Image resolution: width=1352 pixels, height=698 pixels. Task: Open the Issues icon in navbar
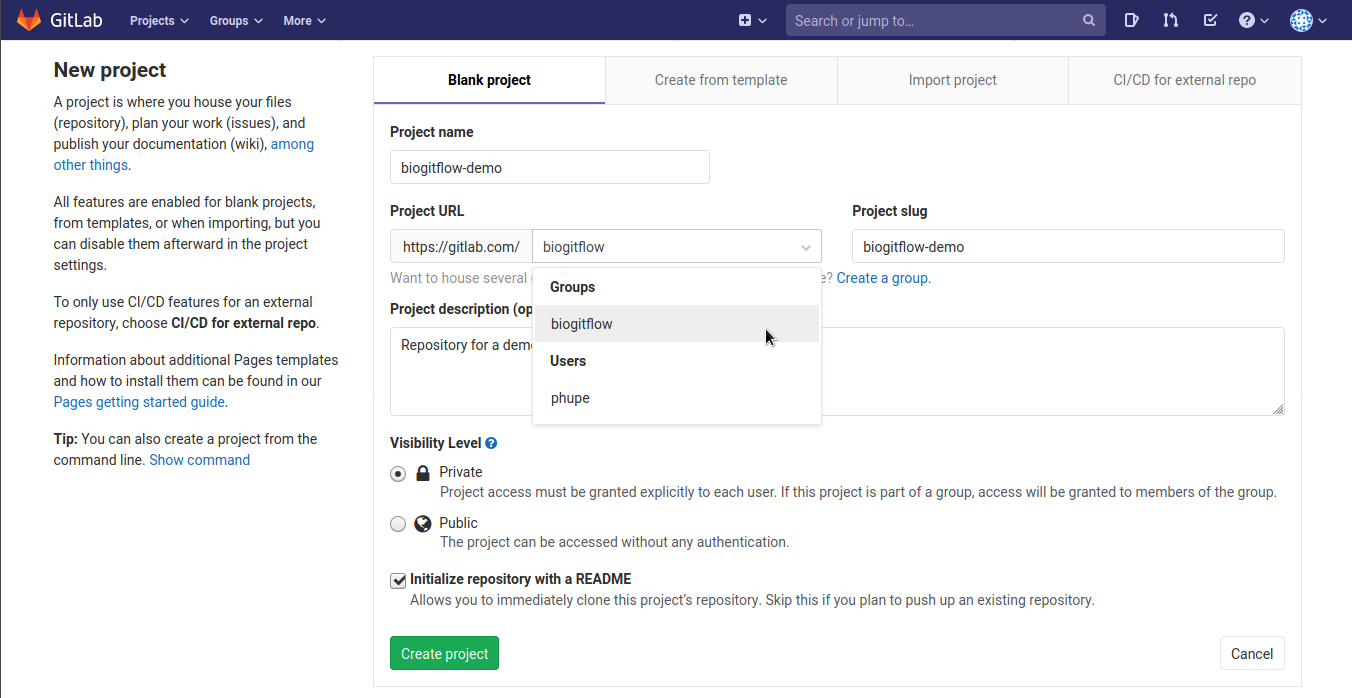pos(1131,20)
